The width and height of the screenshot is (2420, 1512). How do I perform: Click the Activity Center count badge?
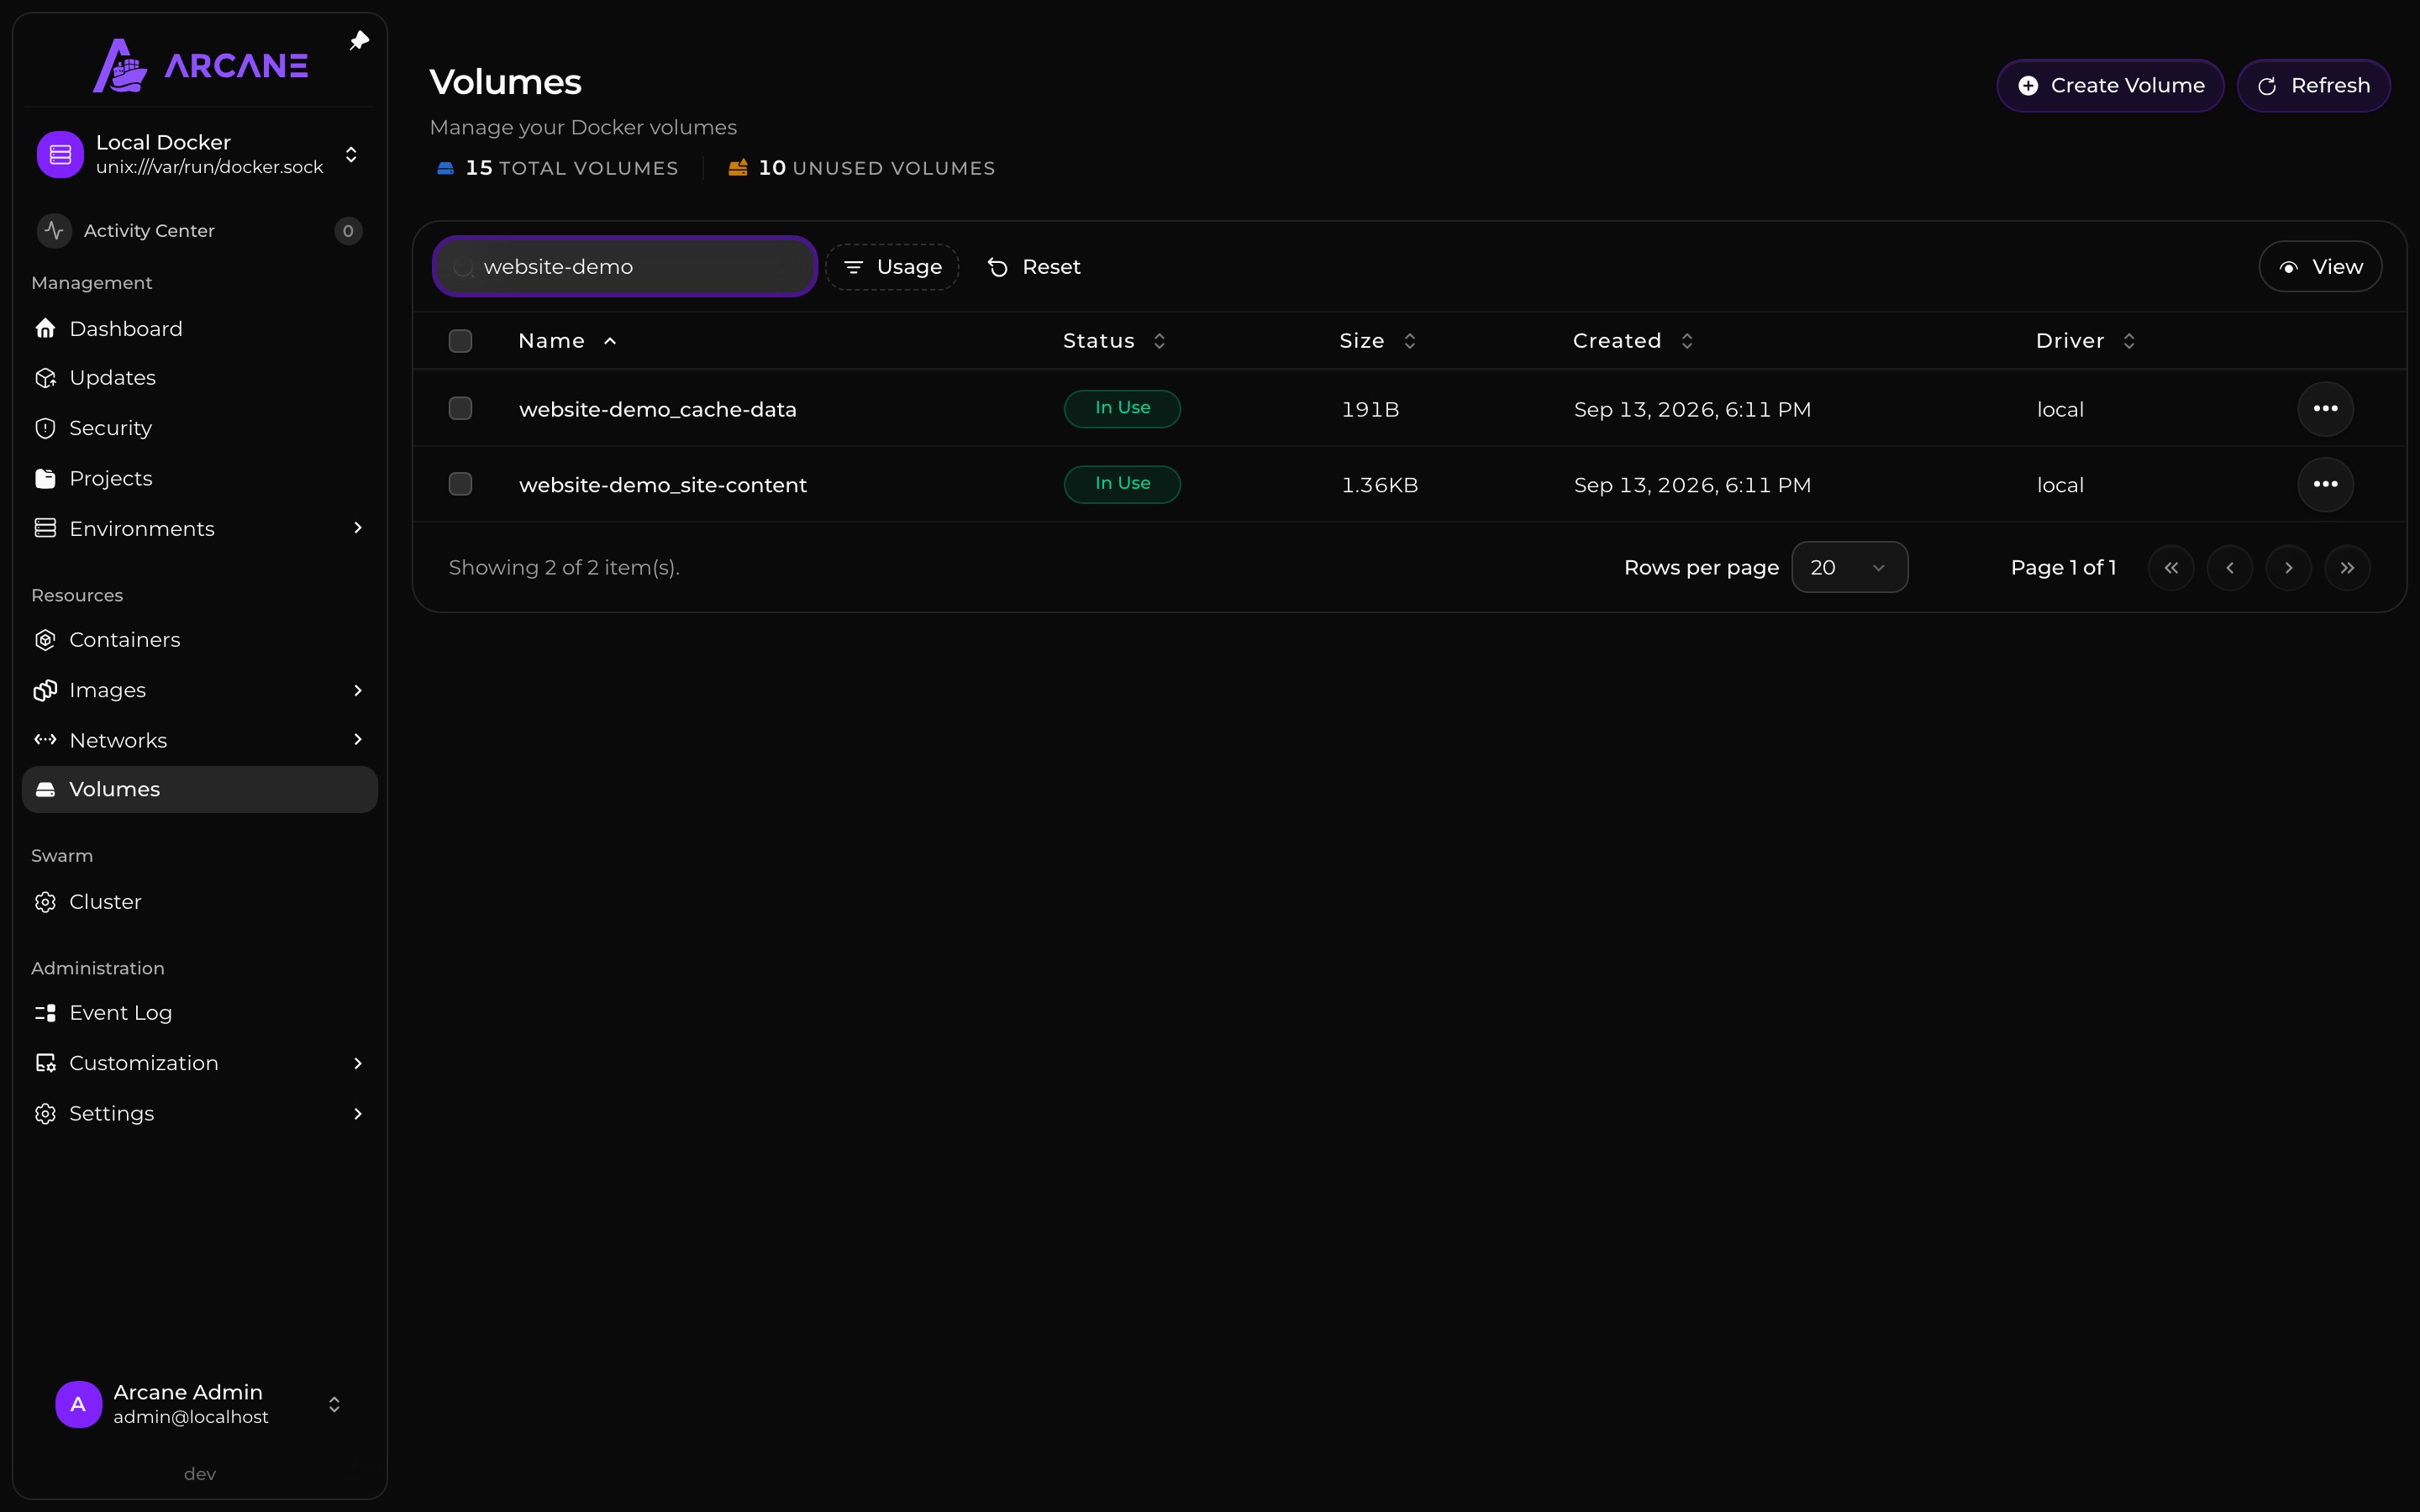click(348, 231)
